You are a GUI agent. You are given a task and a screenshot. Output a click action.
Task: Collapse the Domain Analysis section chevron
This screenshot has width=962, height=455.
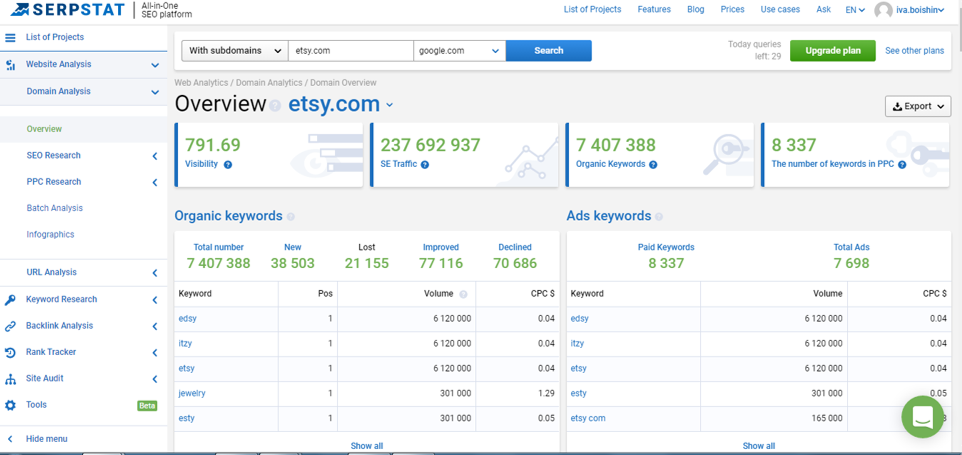(155, 92)
